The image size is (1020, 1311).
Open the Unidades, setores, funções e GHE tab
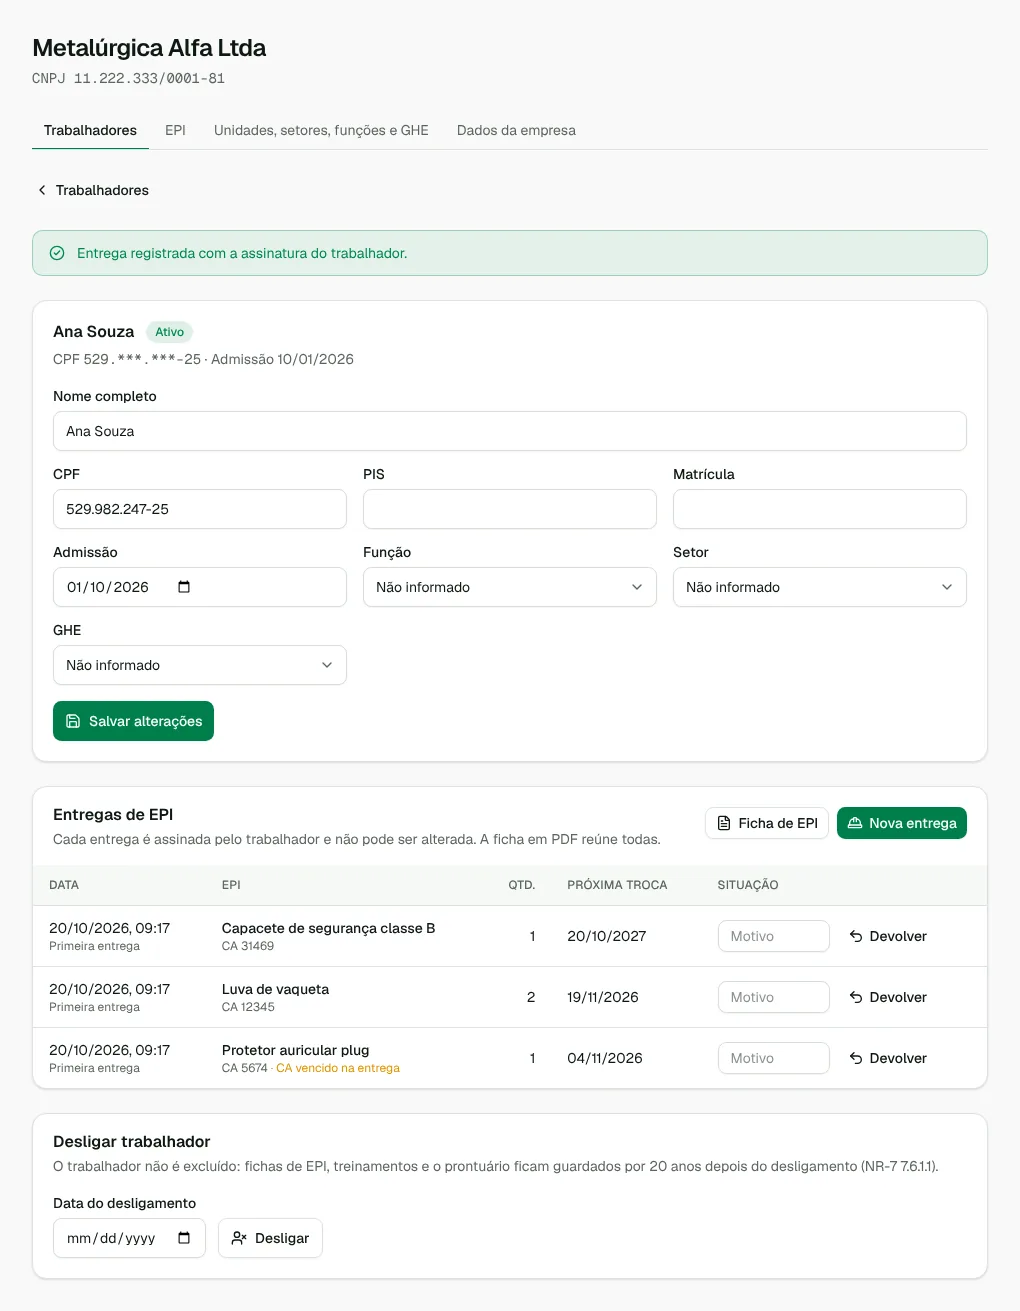pos(321,130)
